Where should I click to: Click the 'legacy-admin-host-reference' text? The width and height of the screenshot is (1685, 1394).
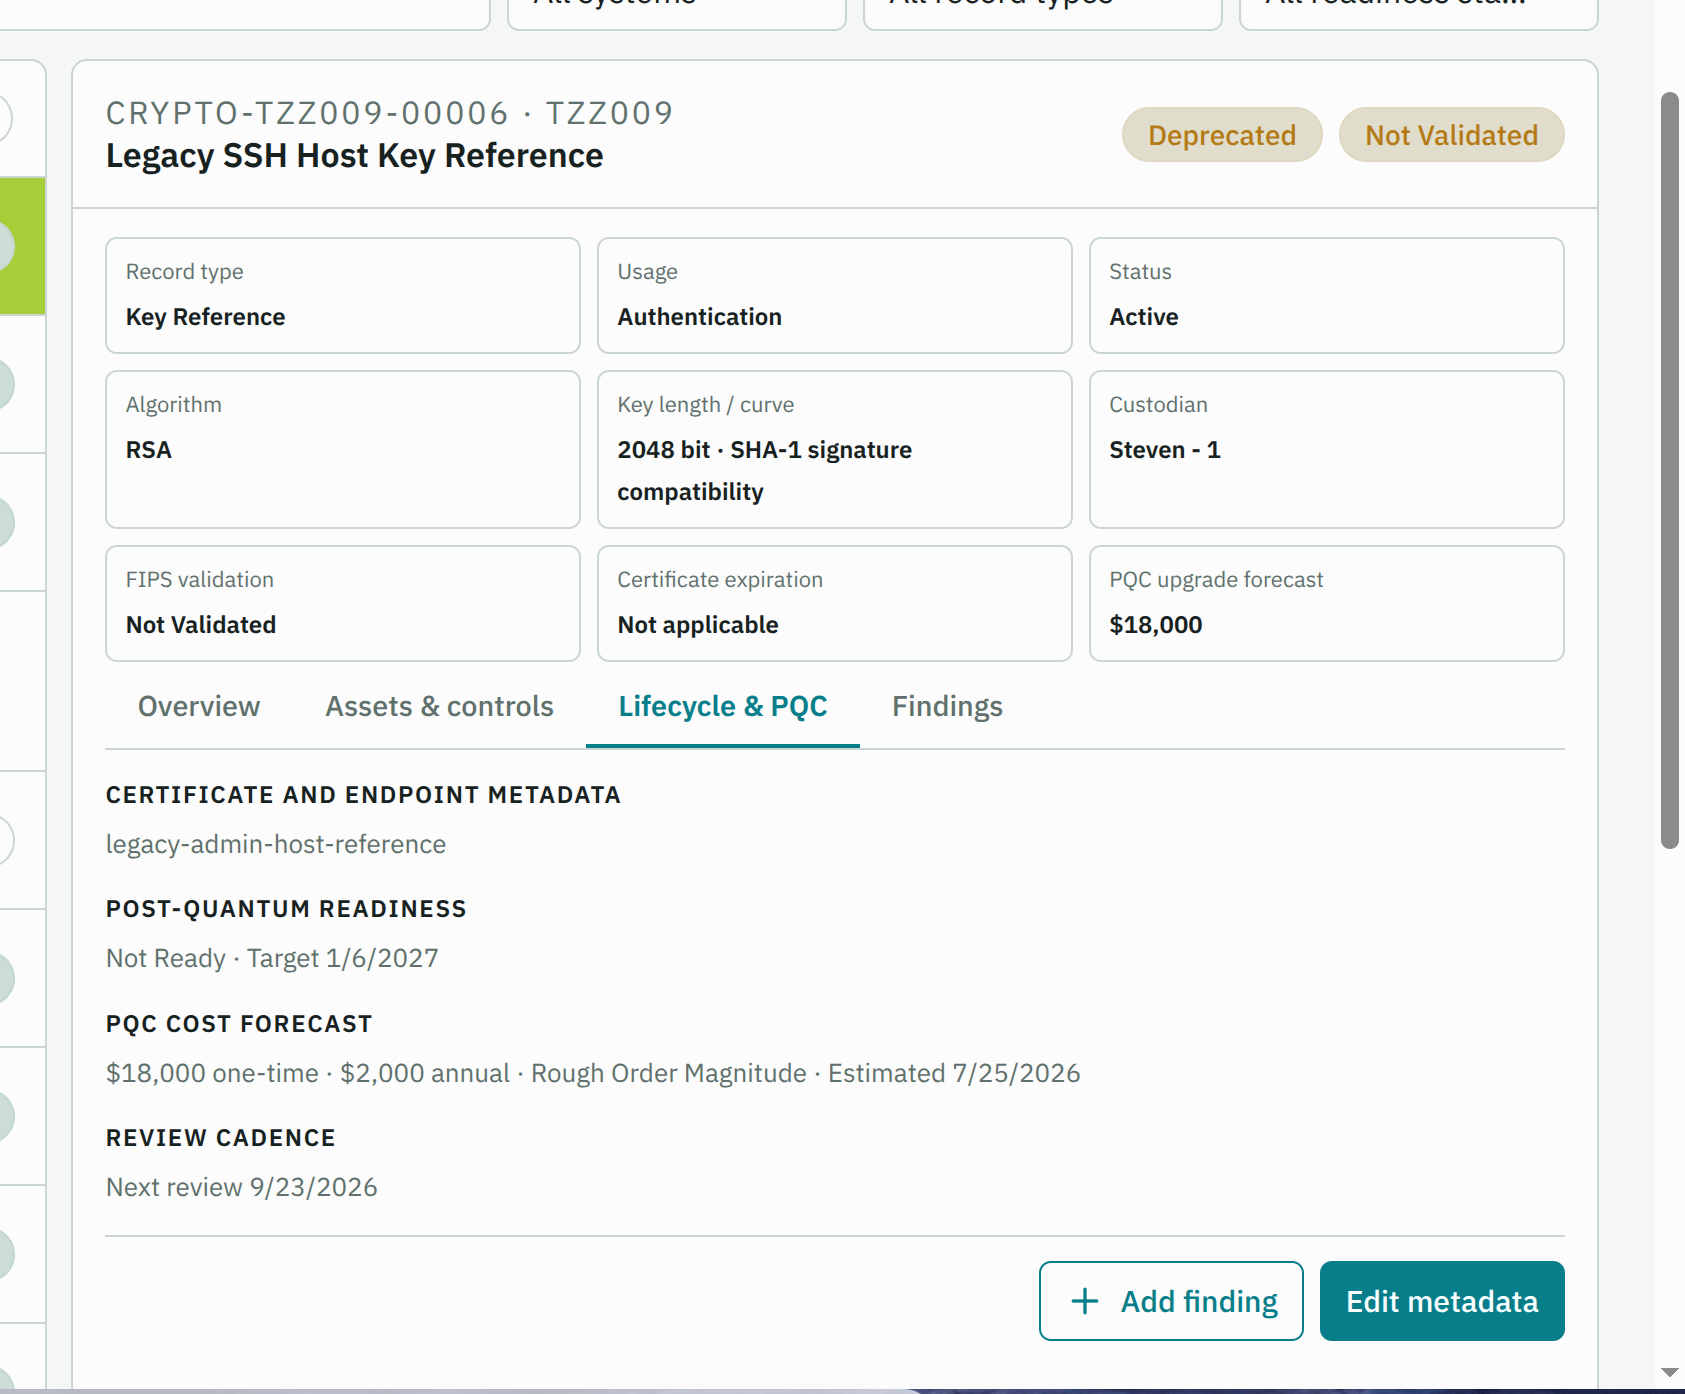pos(276,844)
